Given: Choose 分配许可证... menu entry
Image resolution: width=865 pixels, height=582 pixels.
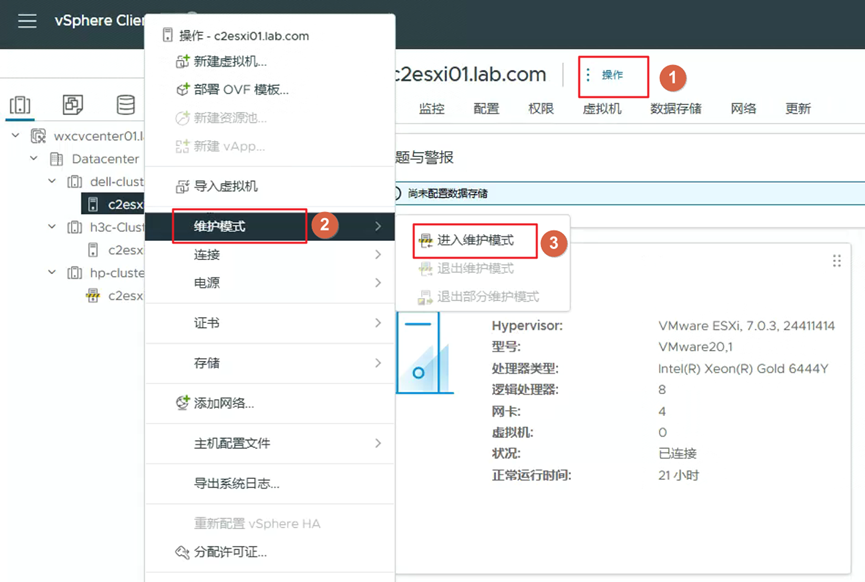Looking at the screenshot, I should [270, 552].
